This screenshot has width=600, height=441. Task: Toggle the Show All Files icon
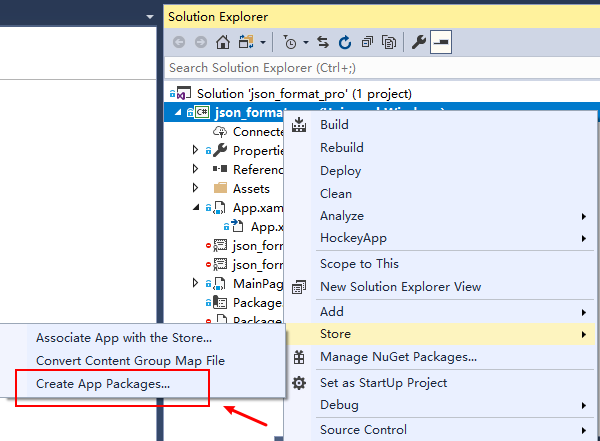[x=389, y=42]
